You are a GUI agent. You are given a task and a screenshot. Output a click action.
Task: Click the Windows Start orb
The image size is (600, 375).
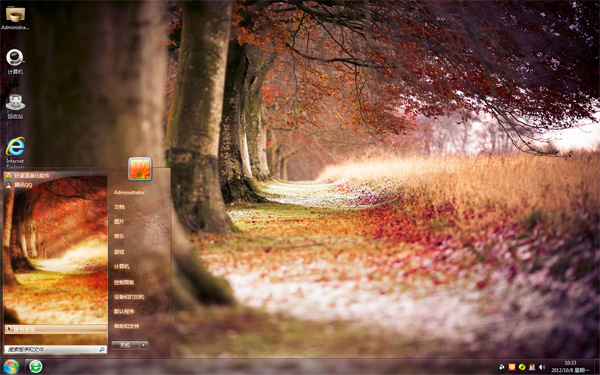pos(11,367)
